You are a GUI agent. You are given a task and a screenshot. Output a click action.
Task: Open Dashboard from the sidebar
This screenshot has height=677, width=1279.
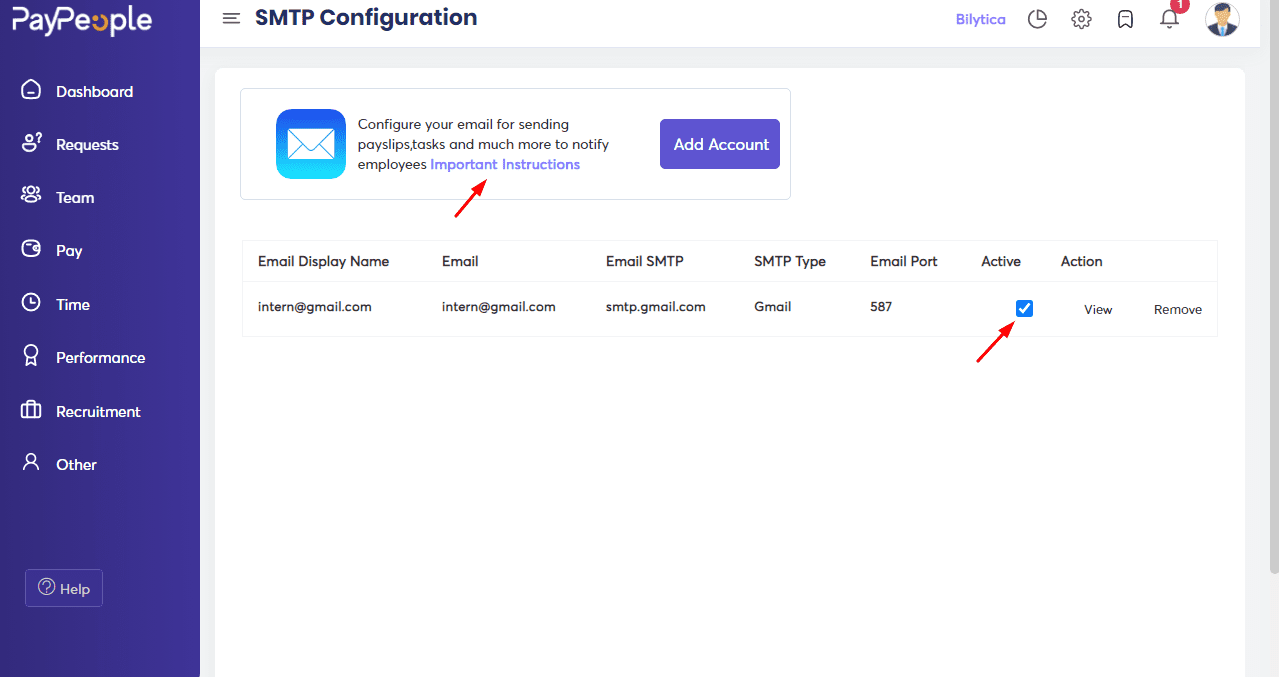[x=94, y=91]
